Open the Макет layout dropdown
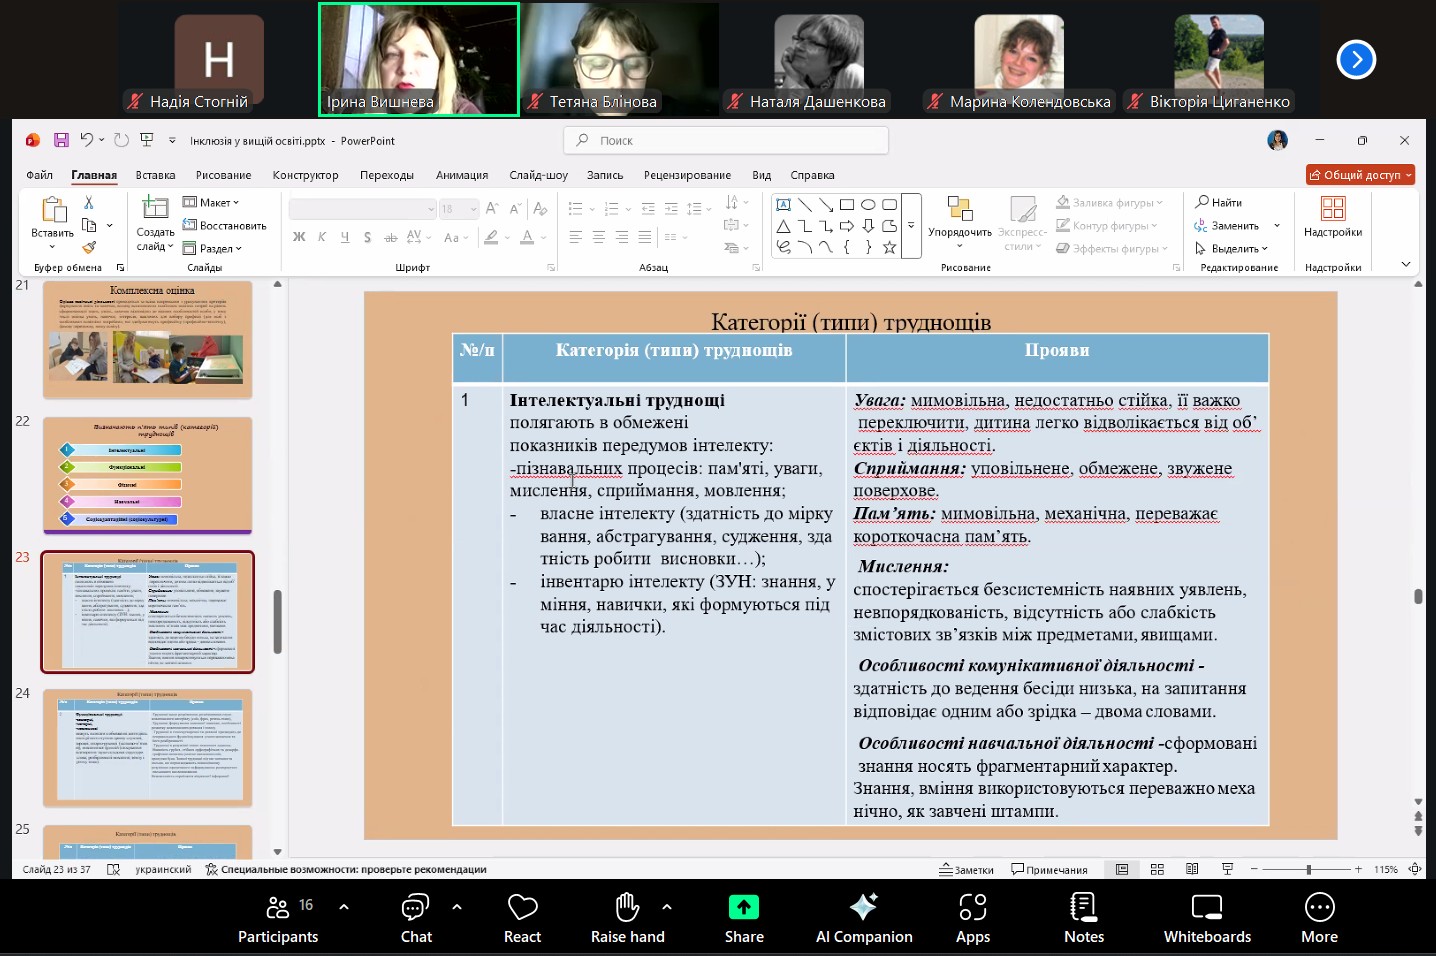 211,202
